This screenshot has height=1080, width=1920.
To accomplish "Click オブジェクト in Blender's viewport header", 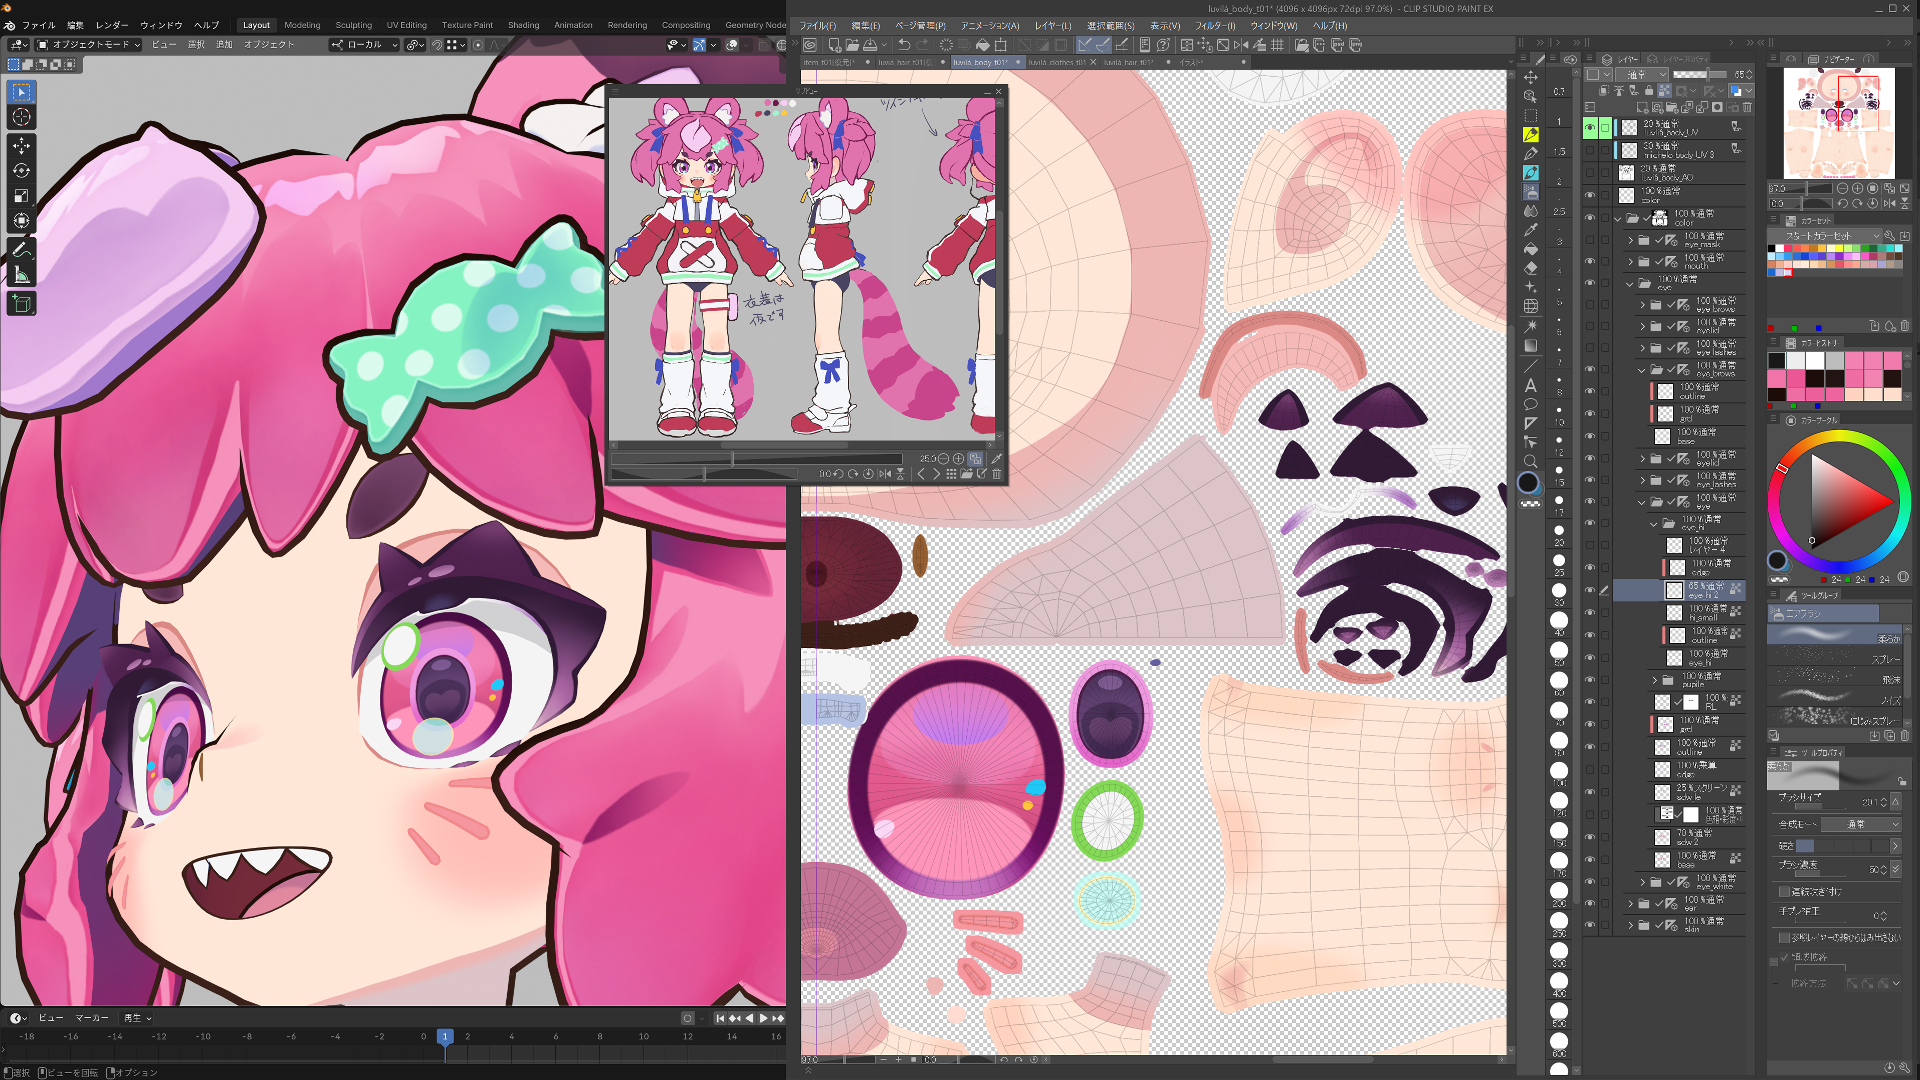I will pos(269,45).
